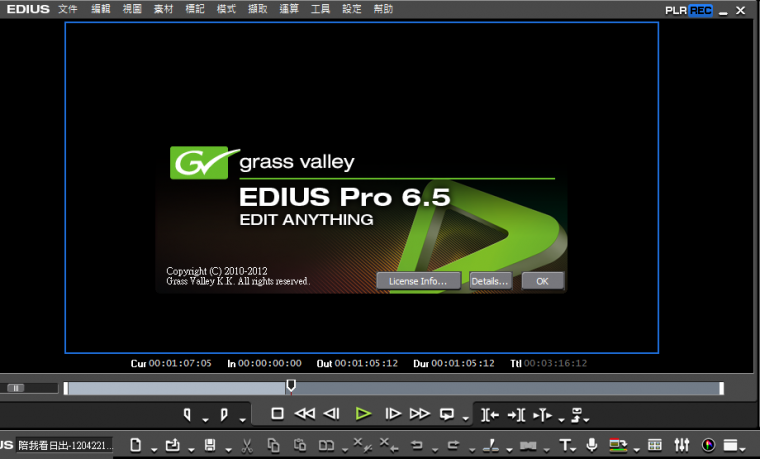Save the project with the floppy icon
760x459 pixels.
(x=210, y=445)
